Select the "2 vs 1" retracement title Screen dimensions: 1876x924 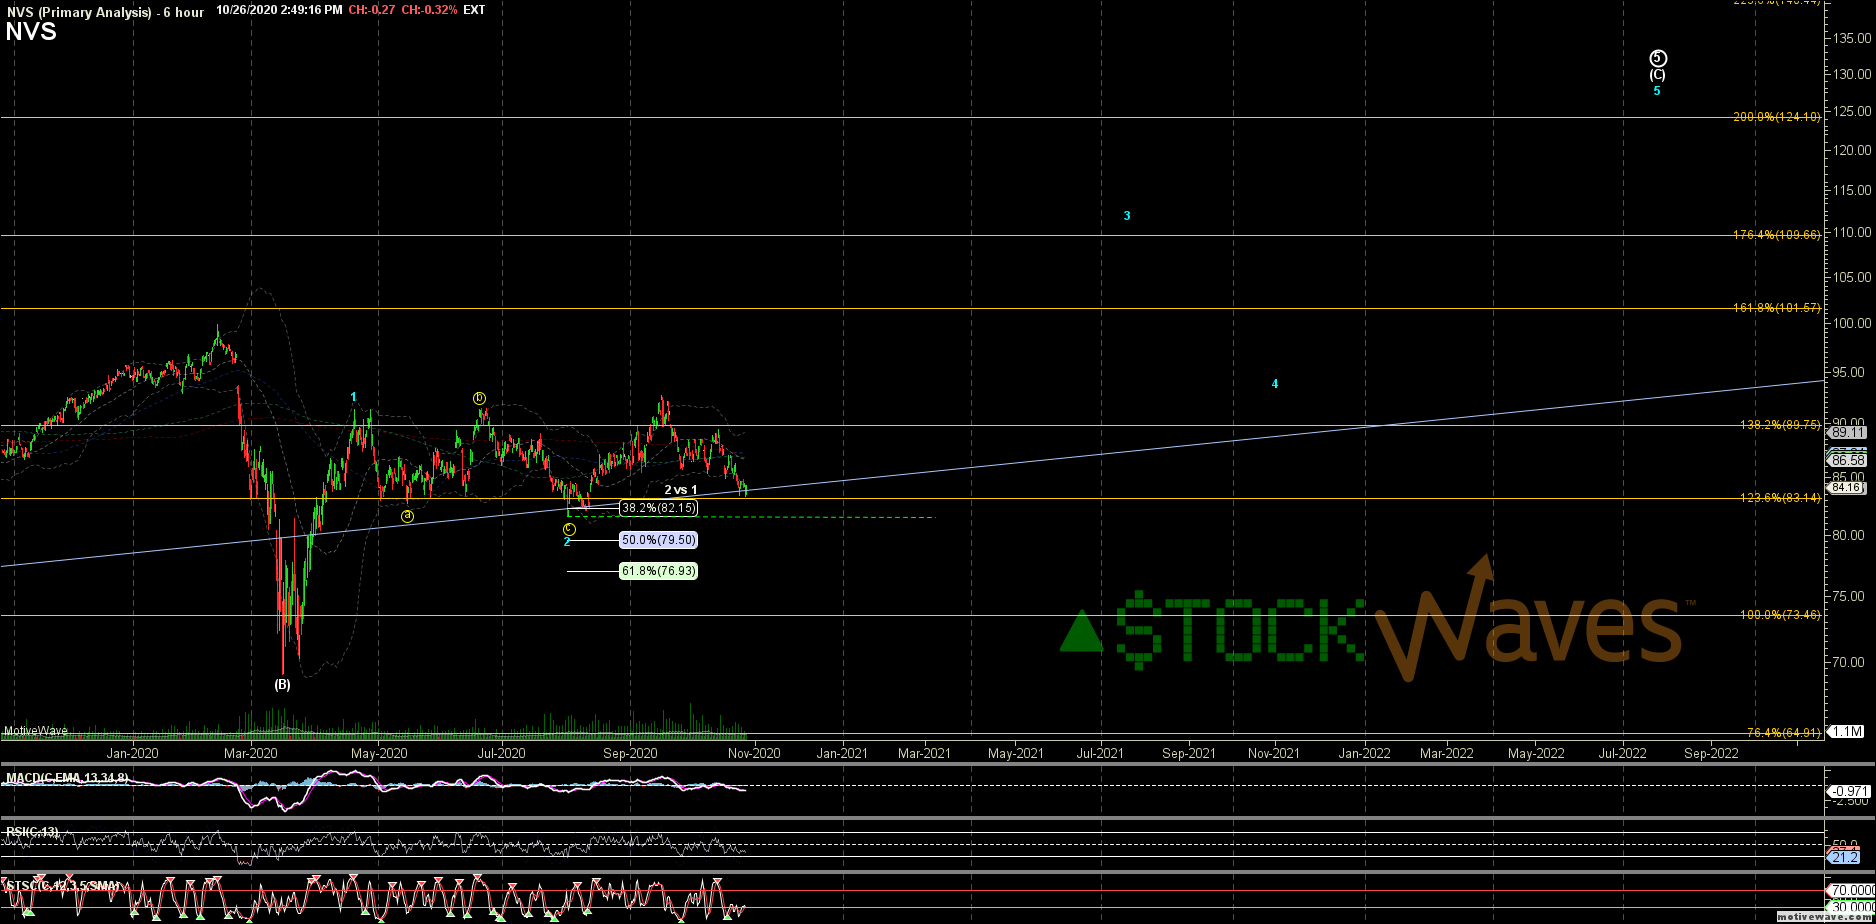click(x=681, y=490)
